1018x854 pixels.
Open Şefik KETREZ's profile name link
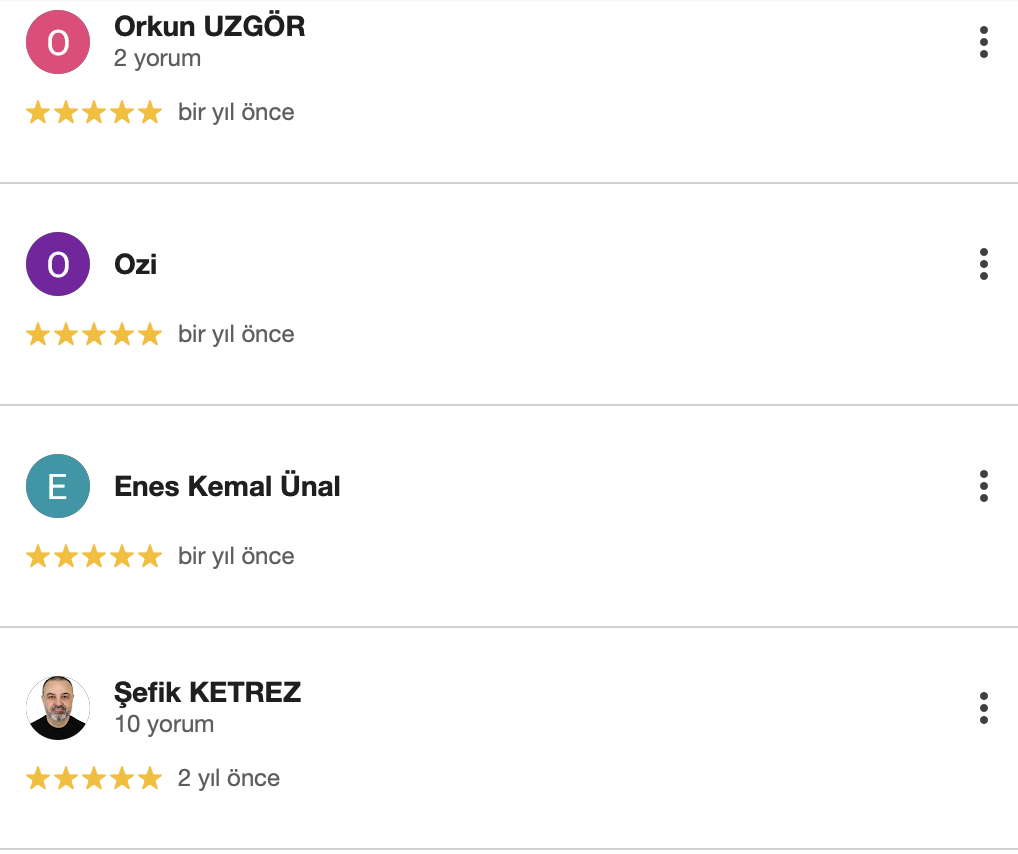click(208, 693)
